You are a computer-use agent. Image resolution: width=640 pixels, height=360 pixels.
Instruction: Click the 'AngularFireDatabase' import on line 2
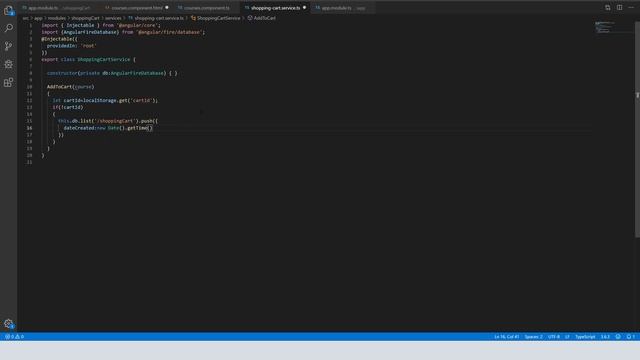point(91,32)
